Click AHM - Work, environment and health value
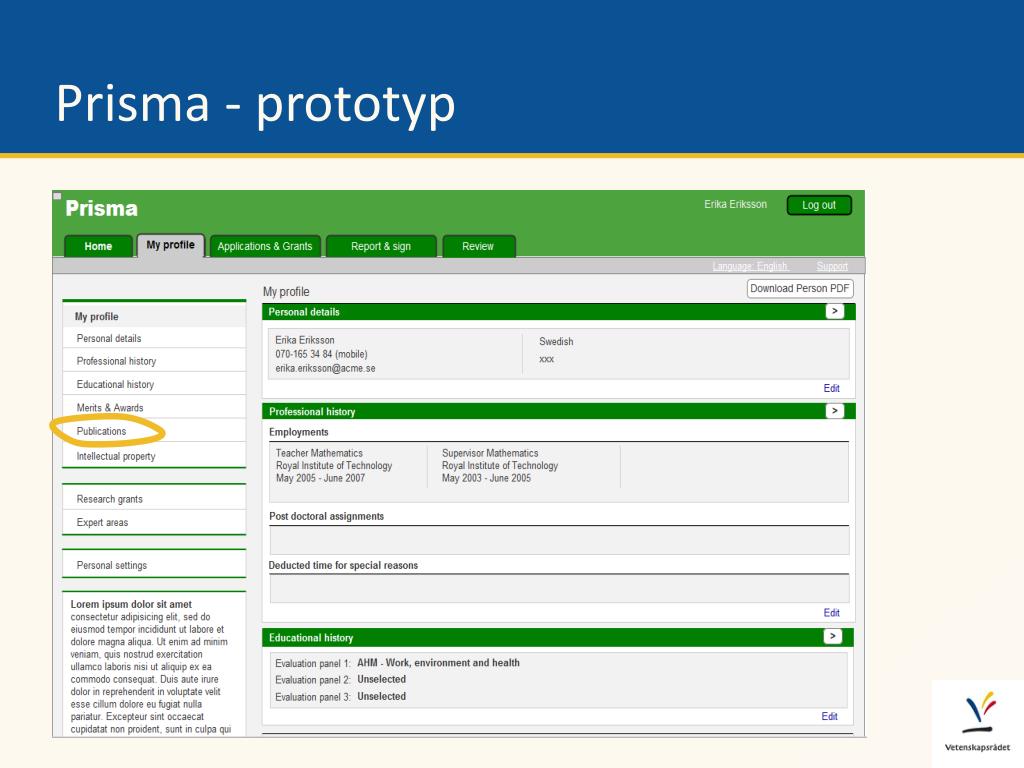 [x=438, y=663]
